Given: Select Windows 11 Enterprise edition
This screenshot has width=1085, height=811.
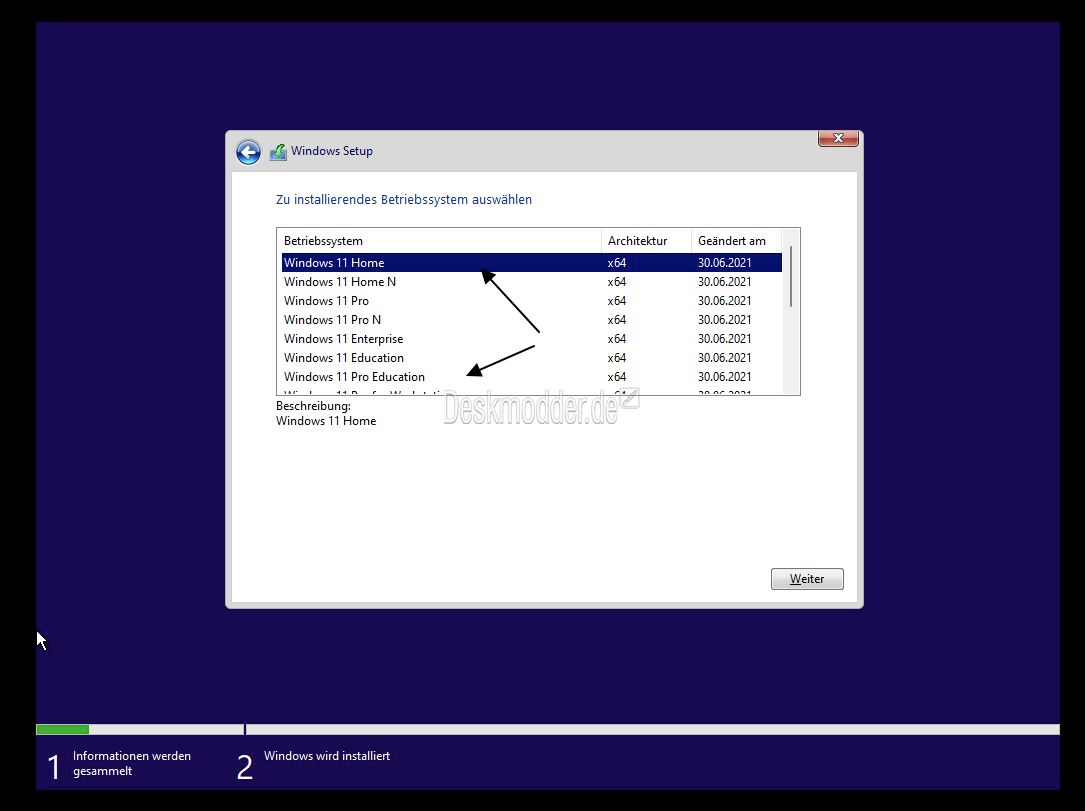Looking at the screenshot, I should pyautogui.click(x=531, y=338).
